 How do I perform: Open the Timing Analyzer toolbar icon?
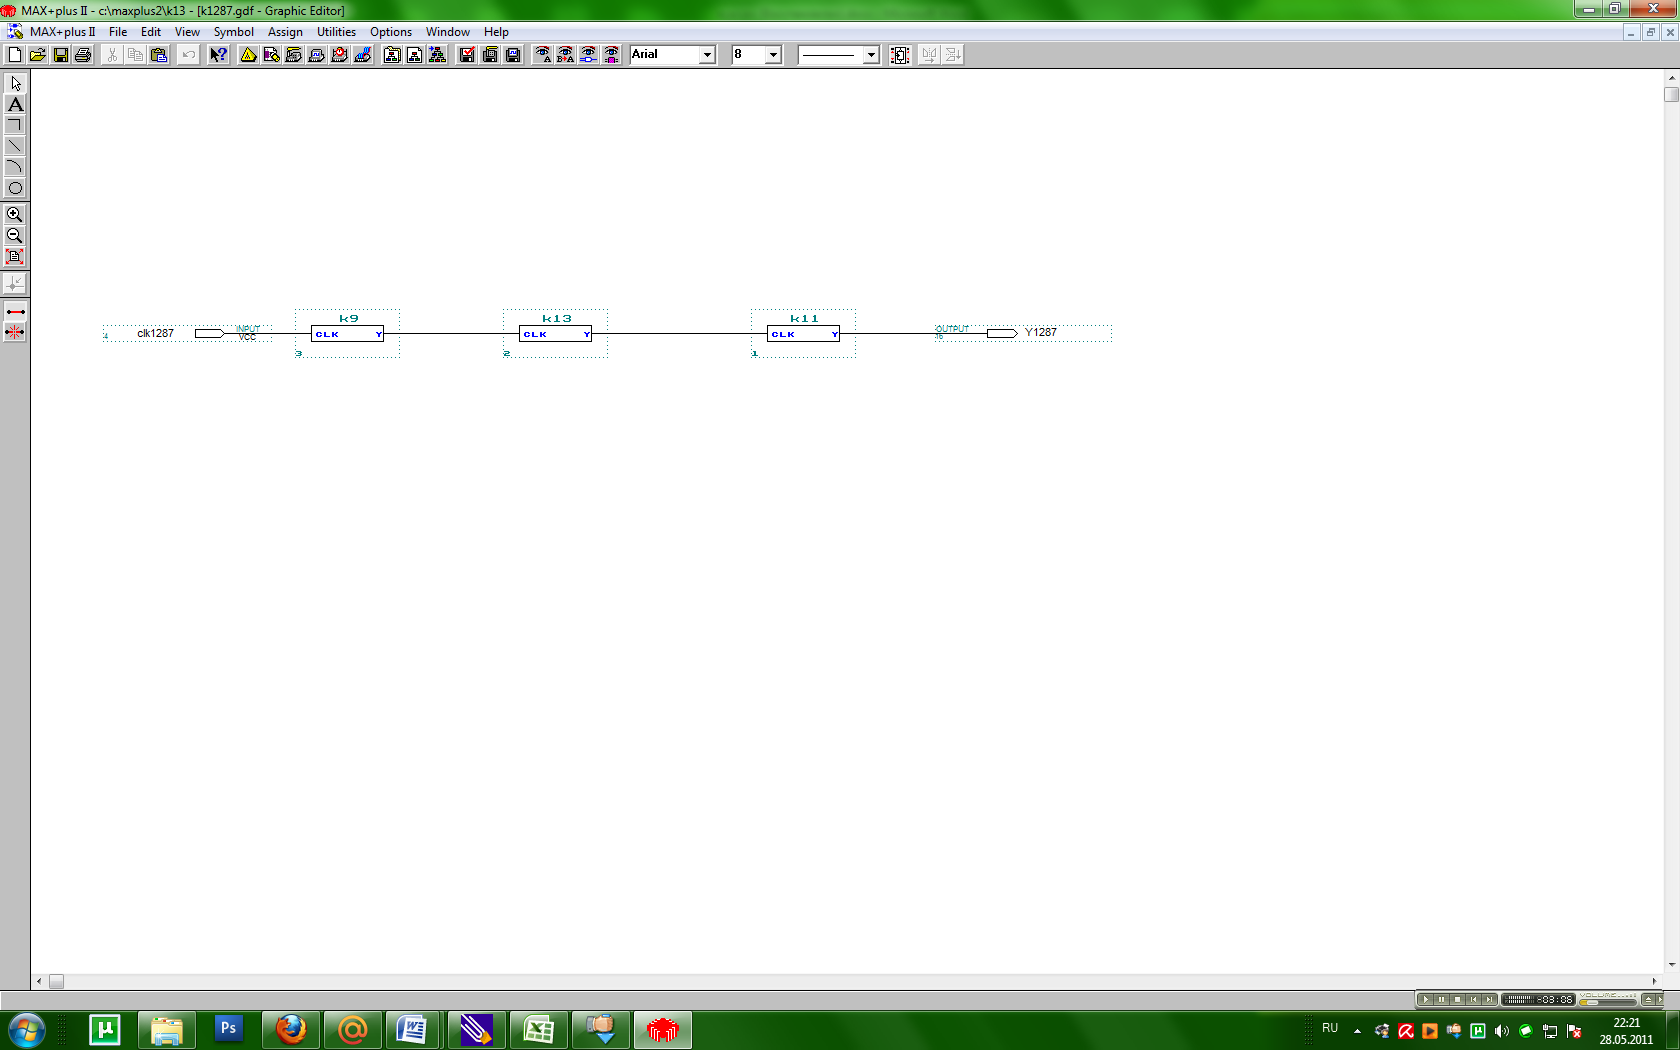tap(340, 55)
